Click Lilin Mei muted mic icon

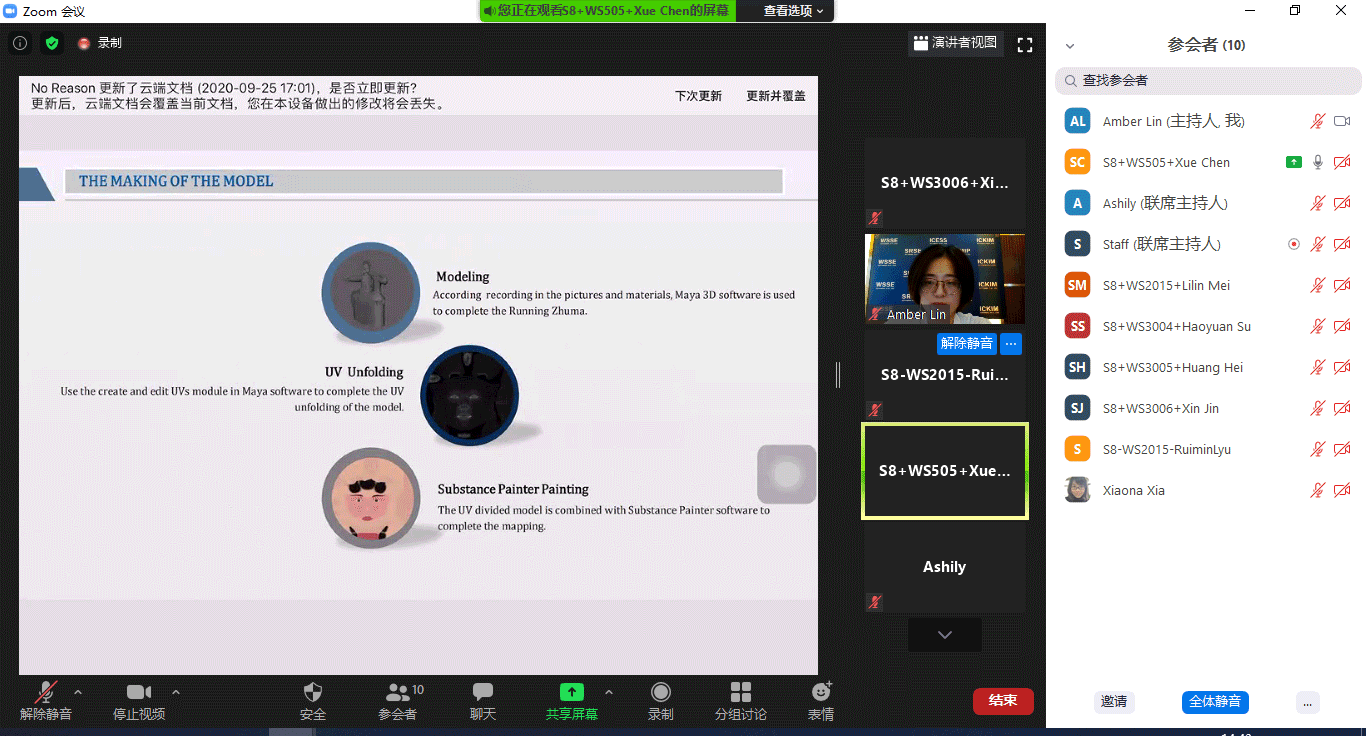click(x=1318, y=285)
